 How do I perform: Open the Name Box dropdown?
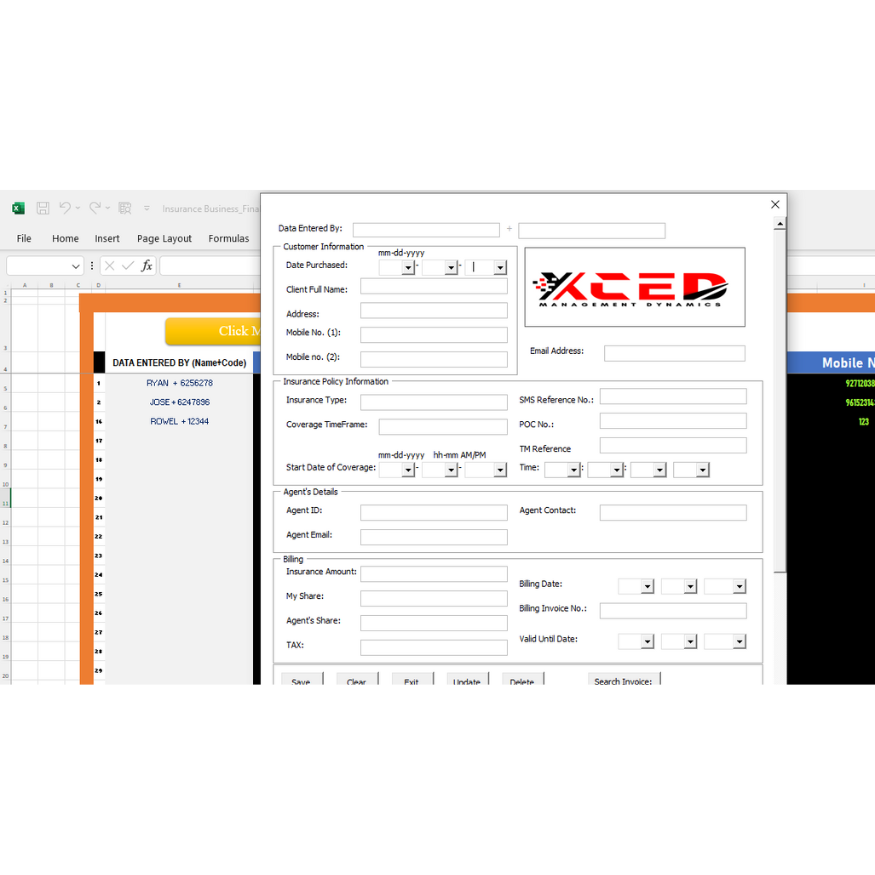coord(77,265)
